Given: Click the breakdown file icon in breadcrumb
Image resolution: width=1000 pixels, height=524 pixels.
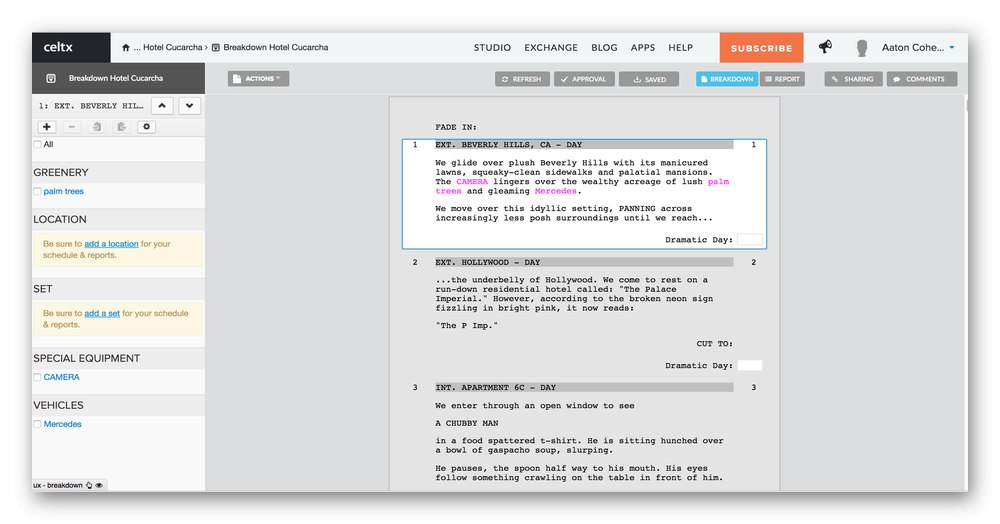Looking at the screenshot, I should click(x=216, y=47).
